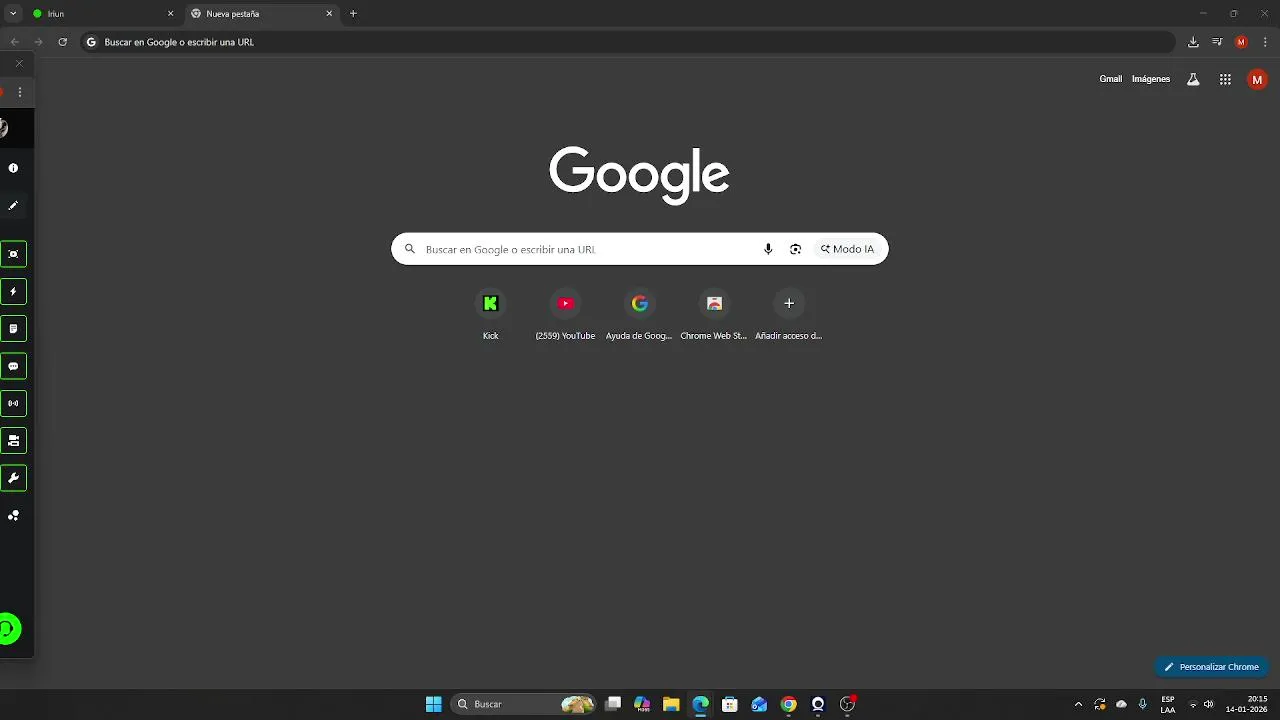
Task: Click the Modo IA button
Action: tap(848, 249)
